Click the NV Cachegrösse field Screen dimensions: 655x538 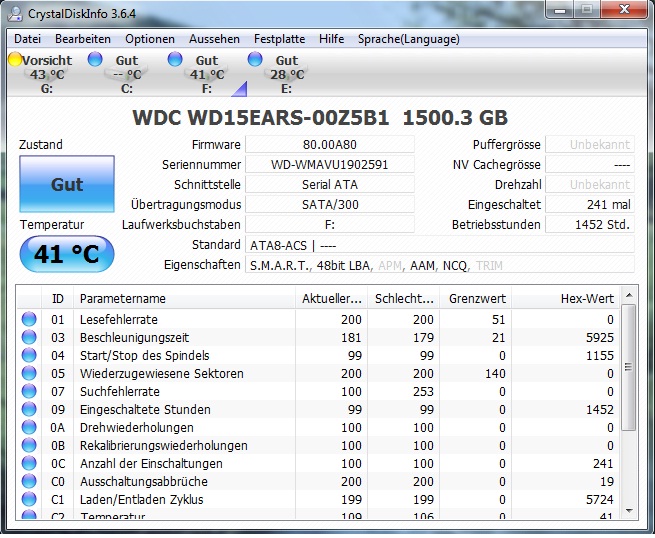(590, 164)
